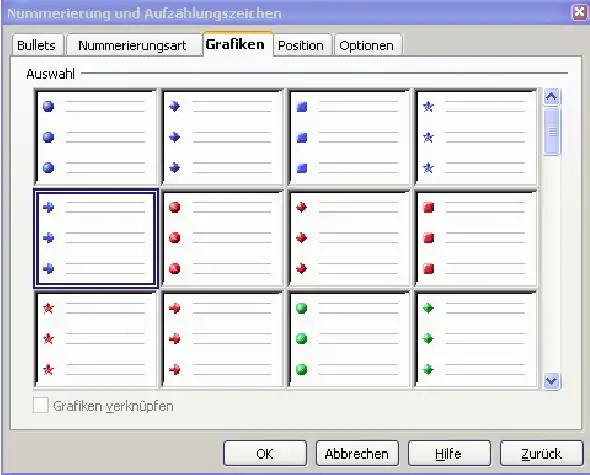
Task: Choose the red sphere bullet style
Action: coord(222,239)
